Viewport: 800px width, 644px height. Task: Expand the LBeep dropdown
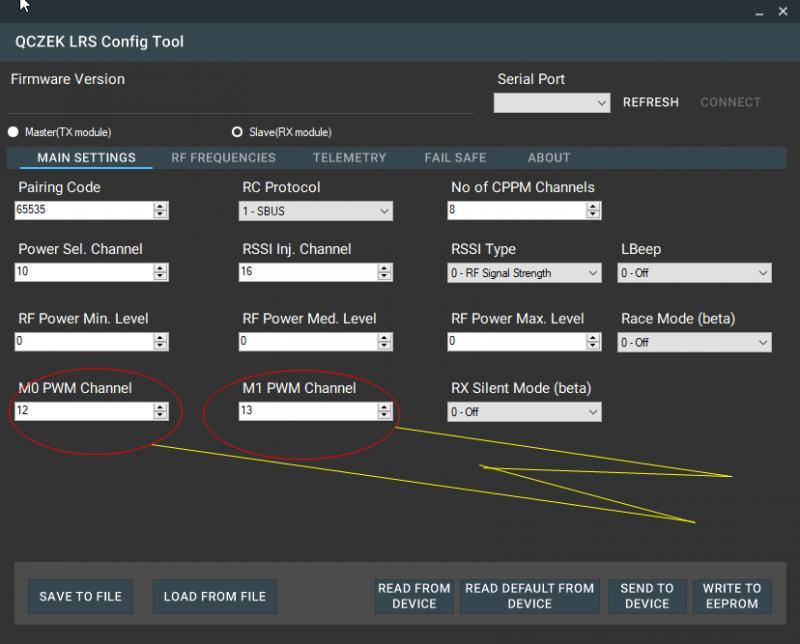694,273
